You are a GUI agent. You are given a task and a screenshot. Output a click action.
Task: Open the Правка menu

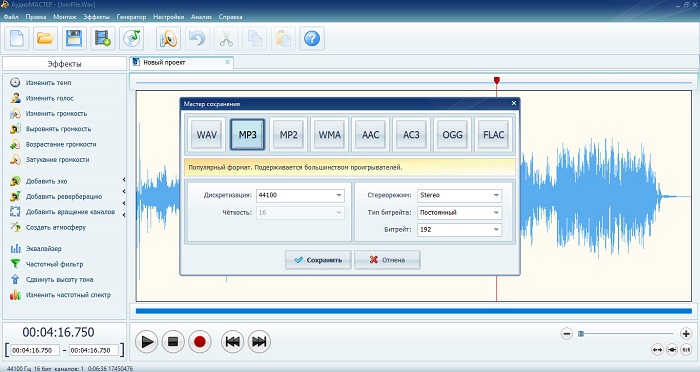(x=36, y=17)
